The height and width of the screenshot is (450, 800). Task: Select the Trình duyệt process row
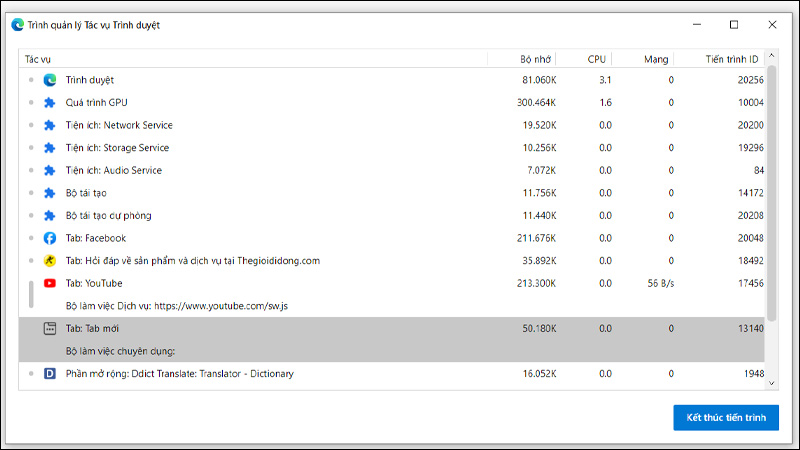[x=392, y=80]
